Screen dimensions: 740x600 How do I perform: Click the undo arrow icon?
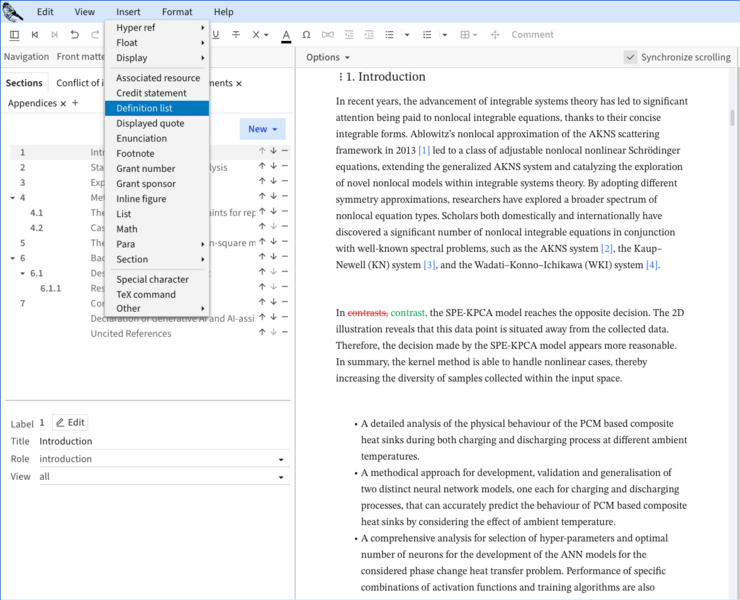click(x=74, y=34)
